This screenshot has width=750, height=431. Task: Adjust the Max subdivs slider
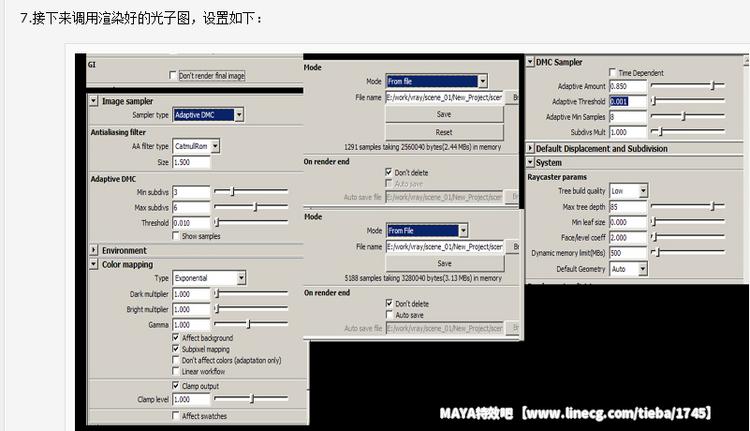click(255, 207)
